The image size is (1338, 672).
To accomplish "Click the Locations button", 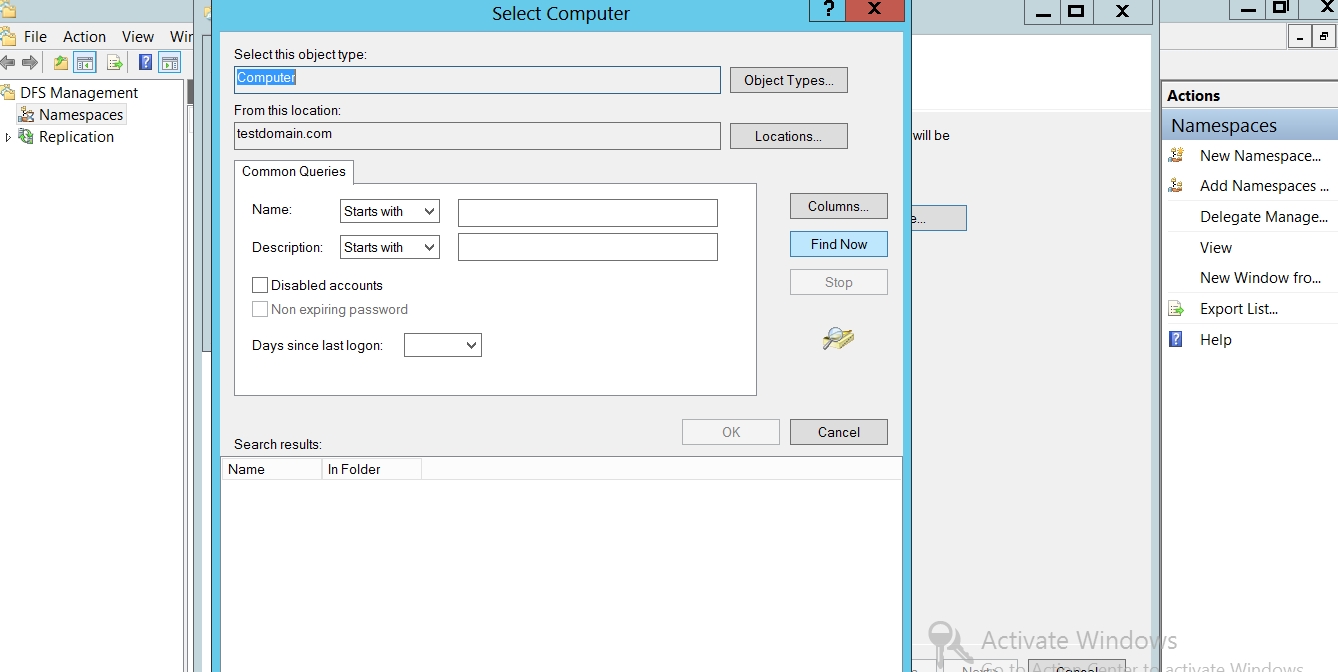I will [788, 136].
